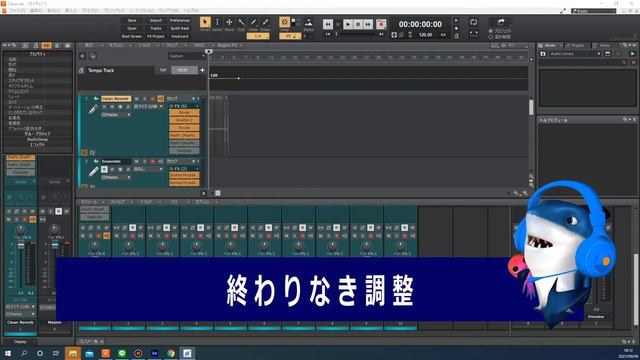Launch Google Chrome from the taskbar

click(171, 353)
